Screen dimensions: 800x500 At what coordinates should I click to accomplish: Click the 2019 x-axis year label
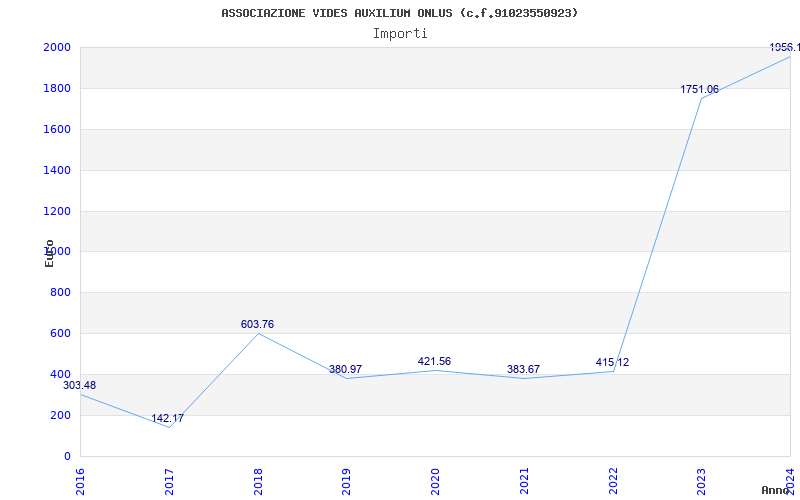coord(346,482)
